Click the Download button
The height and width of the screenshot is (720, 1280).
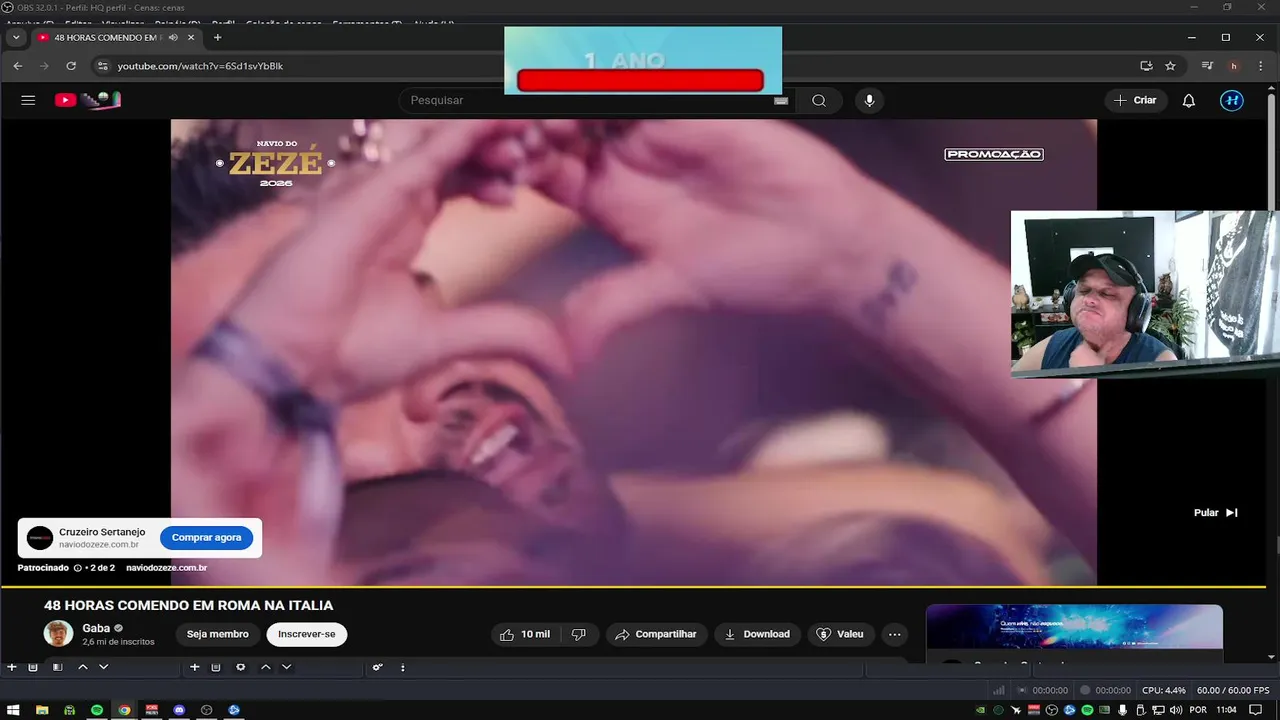point(757,634)
